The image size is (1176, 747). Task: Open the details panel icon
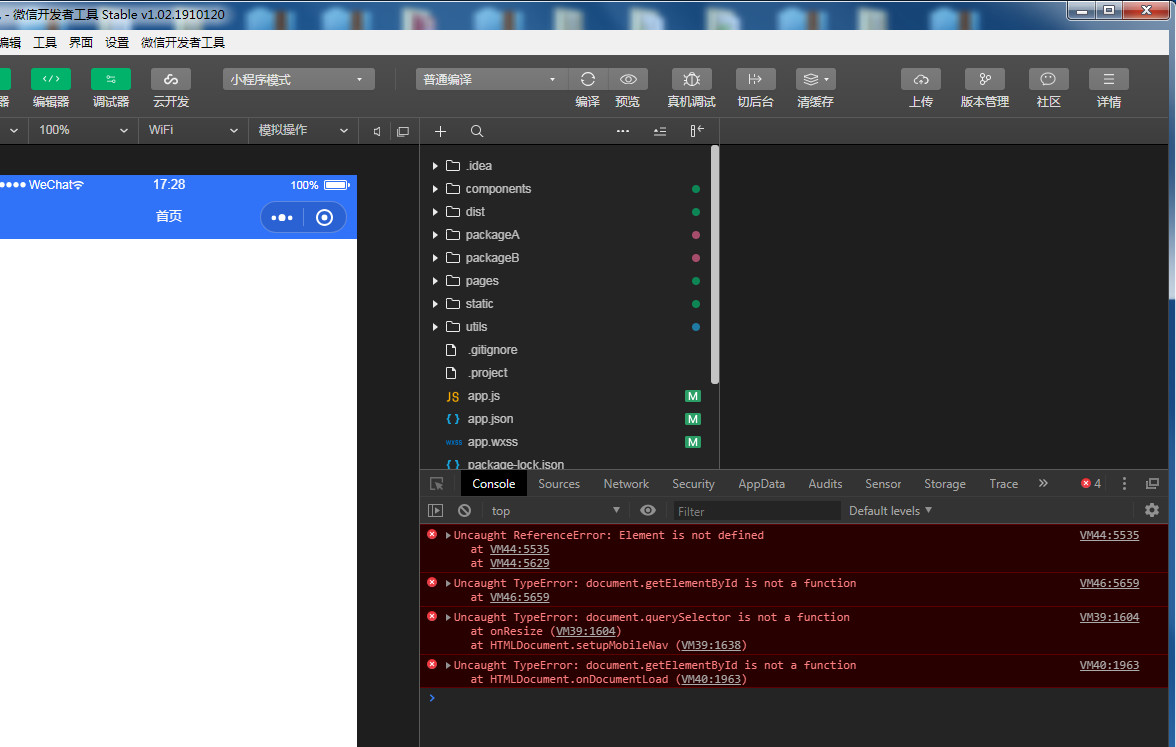coord(1108,79)
